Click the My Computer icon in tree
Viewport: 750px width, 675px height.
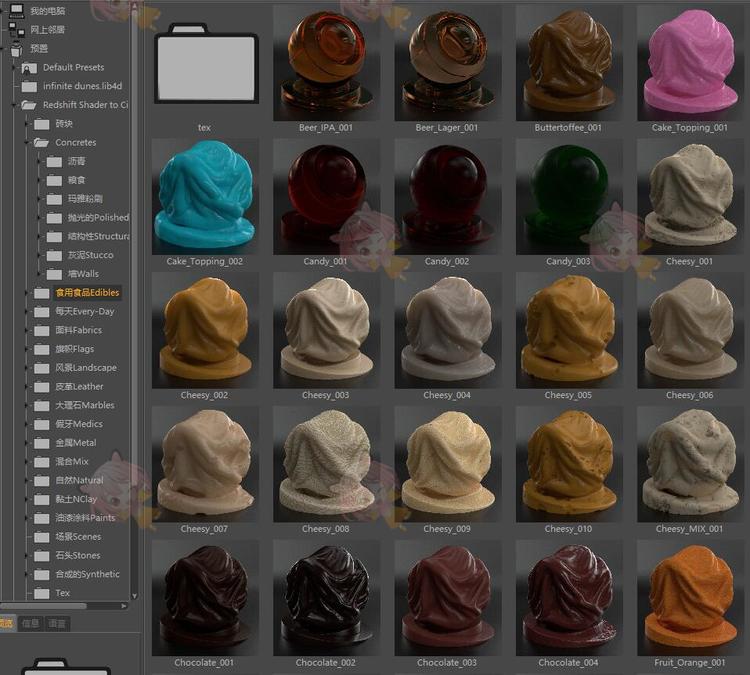[x=17, y=11]
